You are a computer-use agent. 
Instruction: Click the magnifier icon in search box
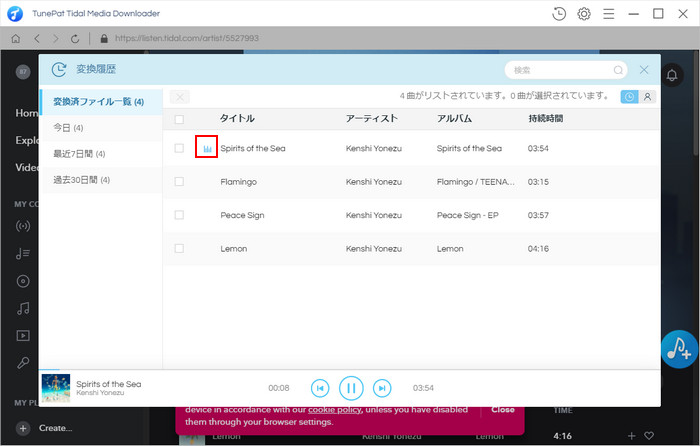coord(618,70)
